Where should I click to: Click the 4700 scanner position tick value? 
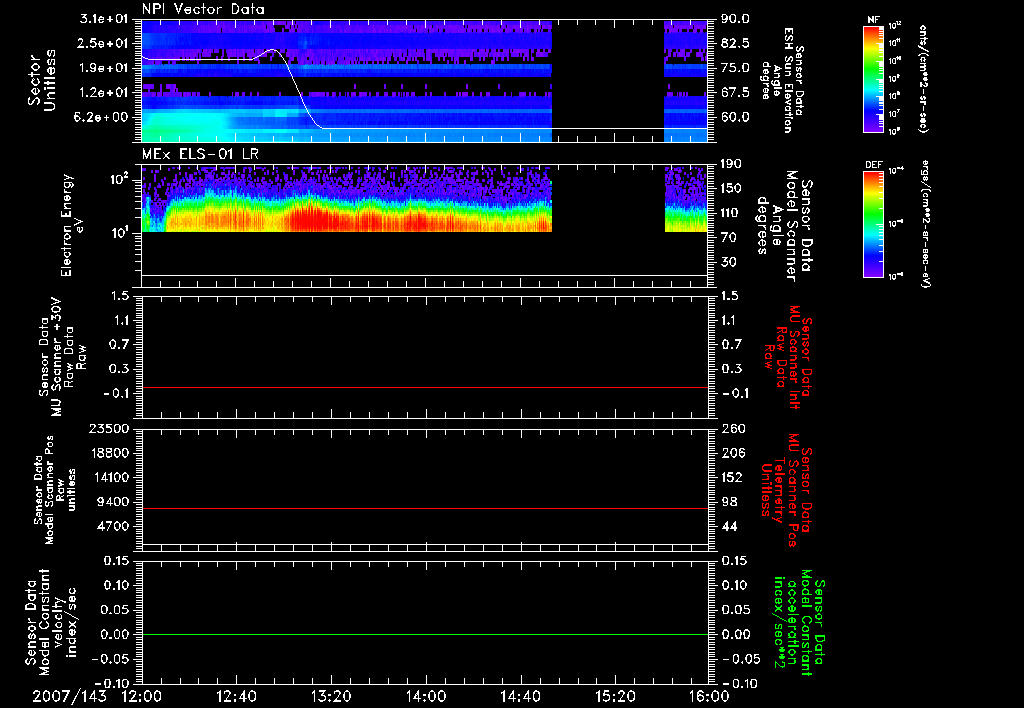click(x=113, y=526)
